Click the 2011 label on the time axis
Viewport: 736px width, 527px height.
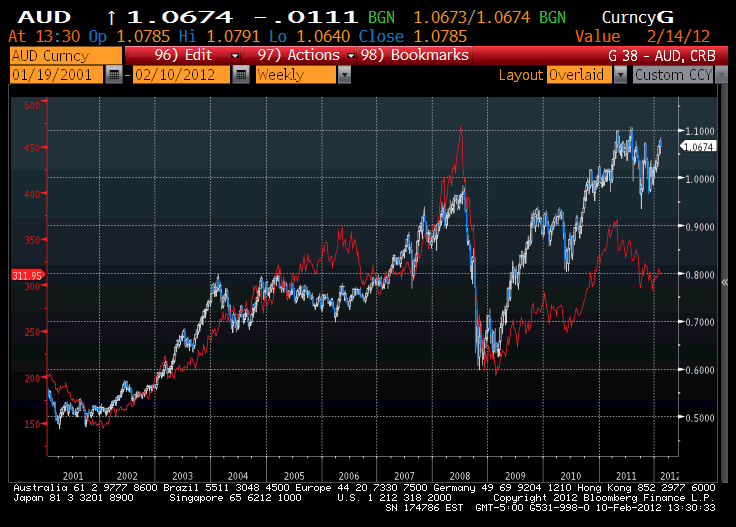click(626, 475)
